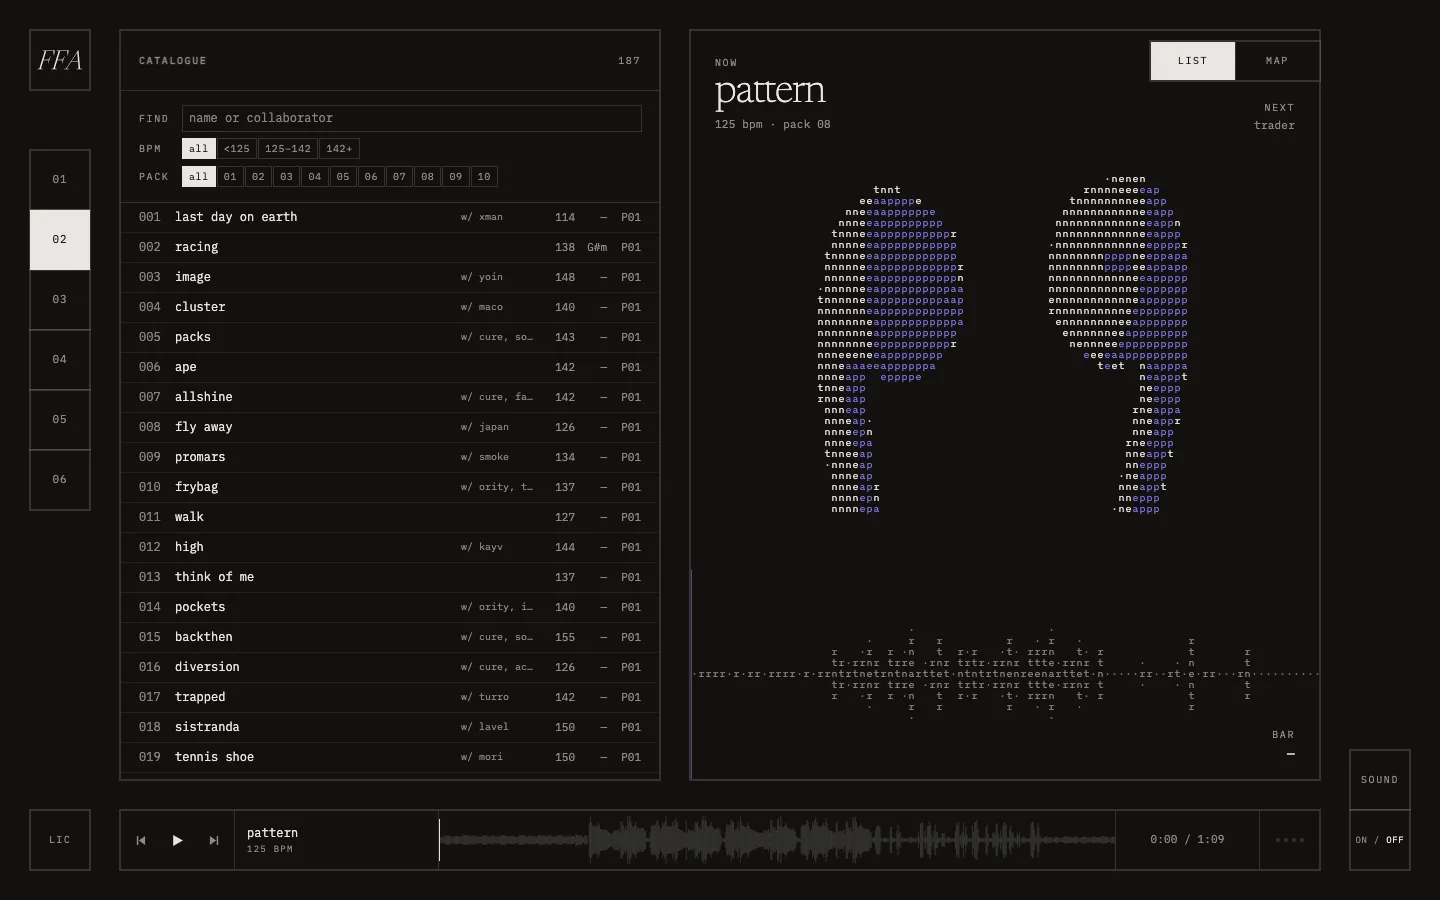The height and width of the screenshot is (900, 1440).
Task: Play the current track
Action: click(x=177, y=840)
